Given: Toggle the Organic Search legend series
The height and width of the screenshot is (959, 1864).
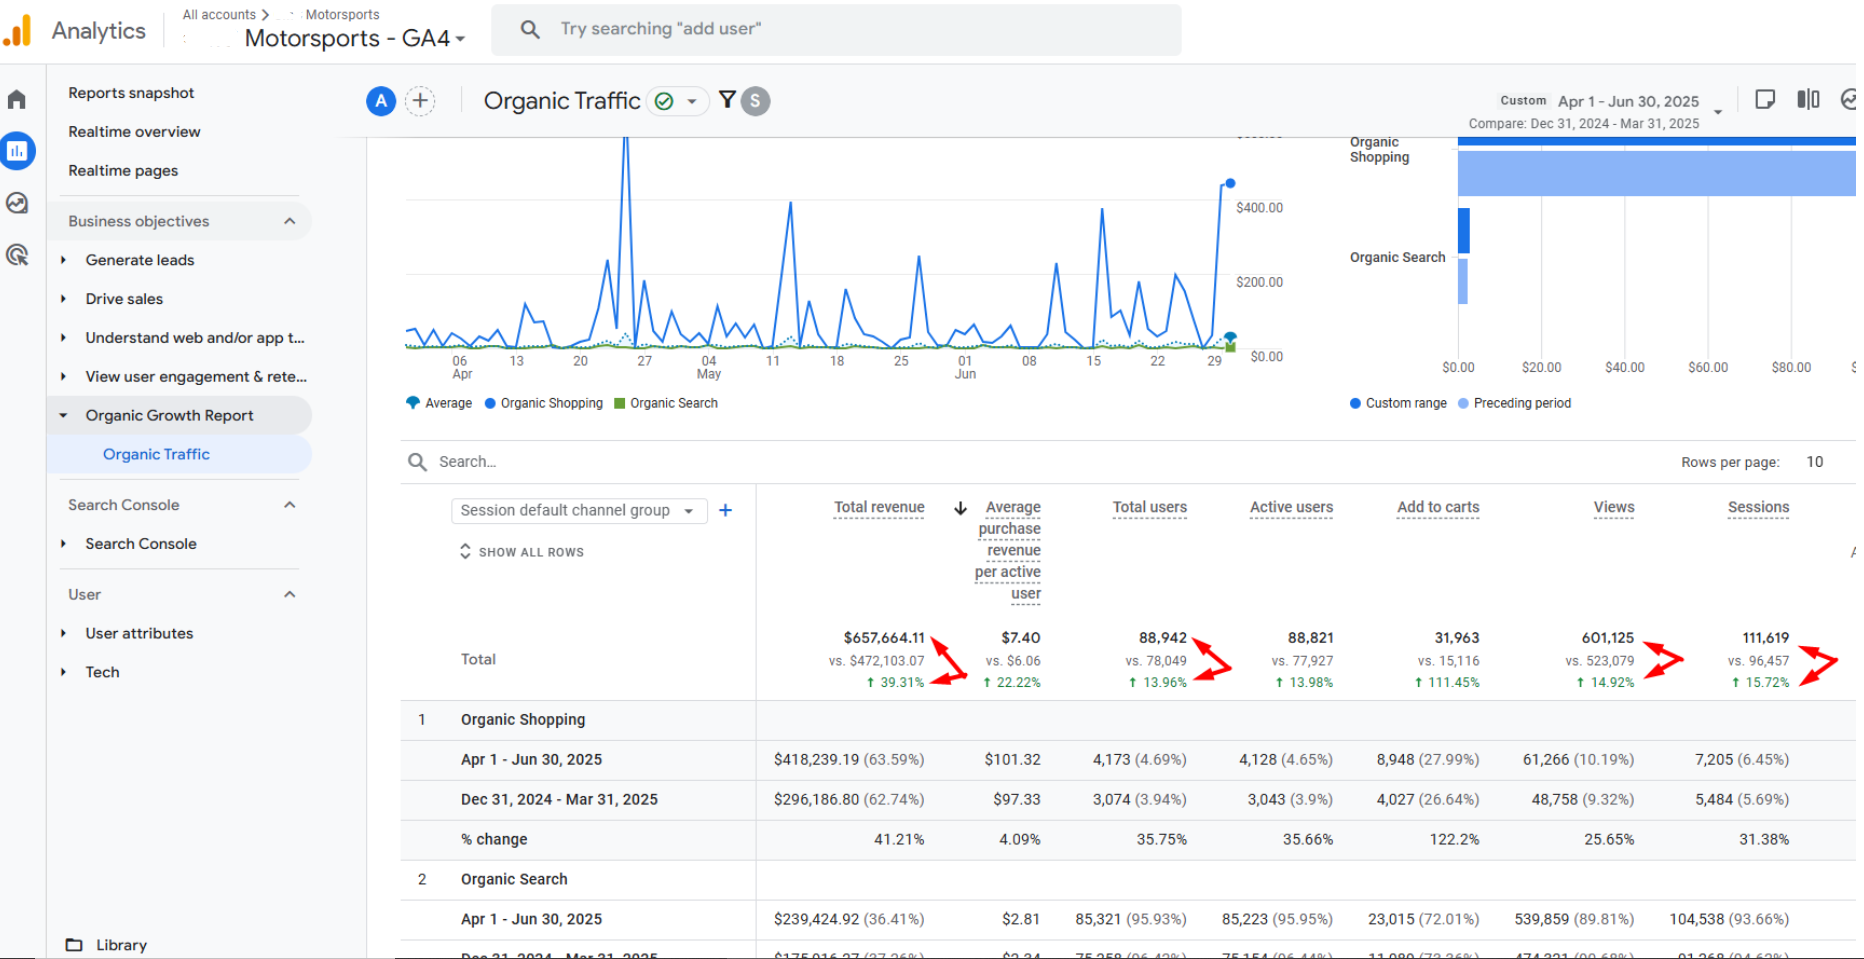Looking at the screenshot, I should [665, 403].
